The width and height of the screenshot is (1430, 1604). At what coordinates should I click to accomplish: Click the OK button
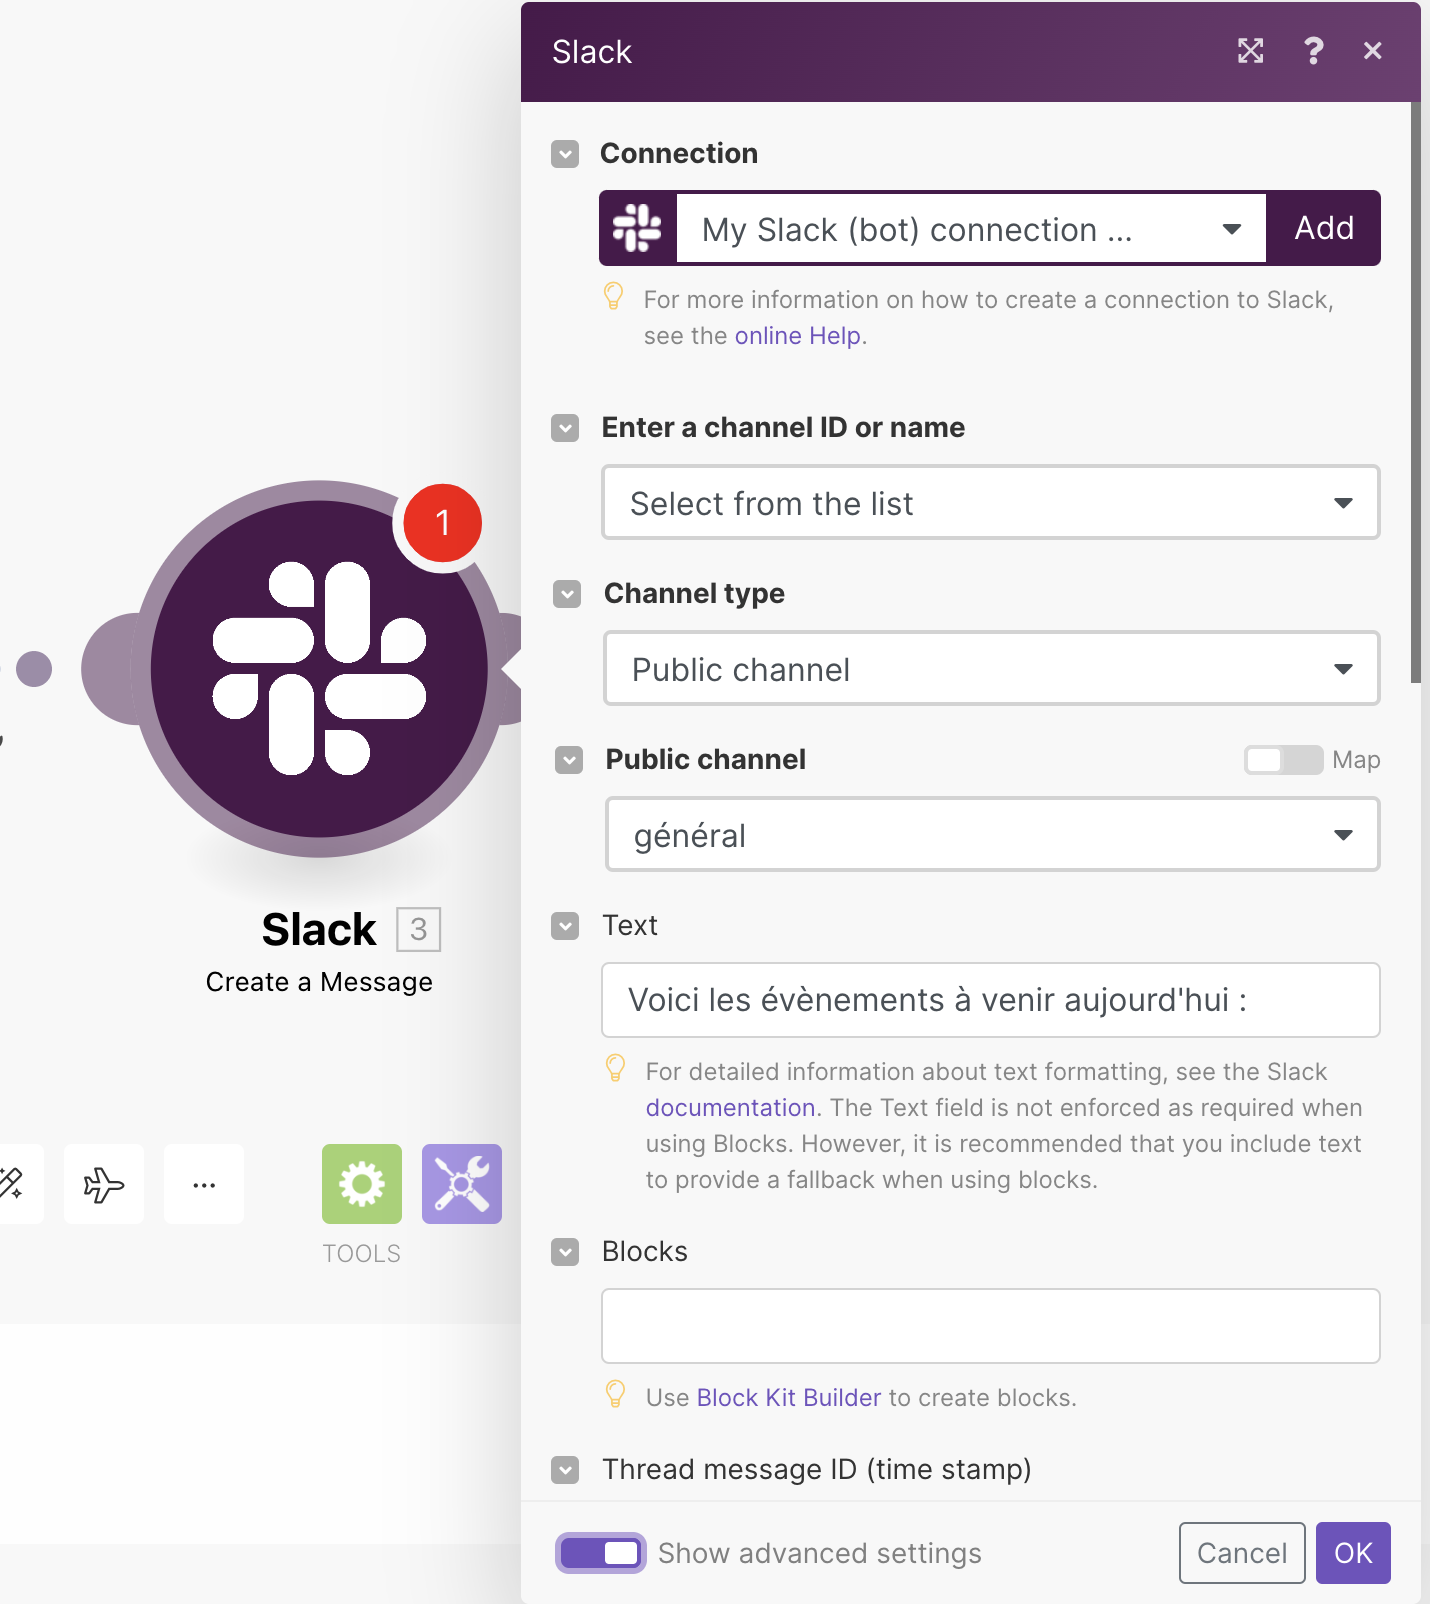pyautogui.click(x=1353, y=1553)
